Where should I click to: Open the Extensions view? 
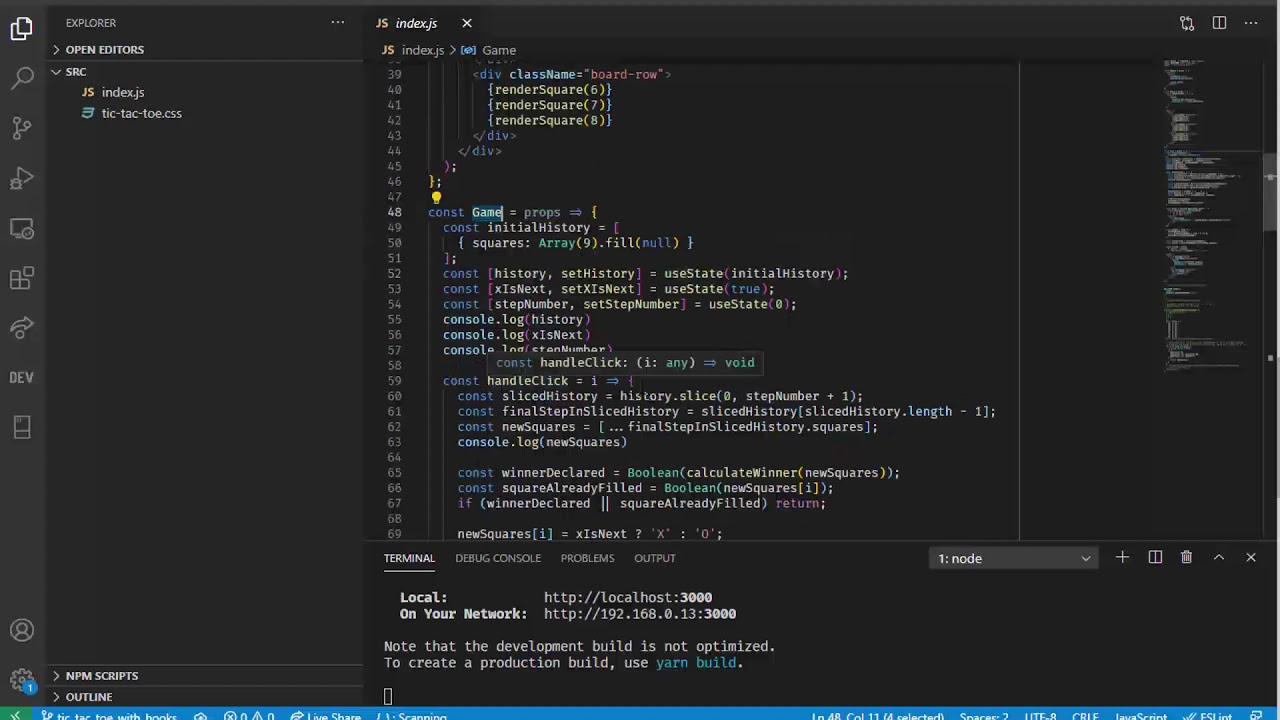22,279
